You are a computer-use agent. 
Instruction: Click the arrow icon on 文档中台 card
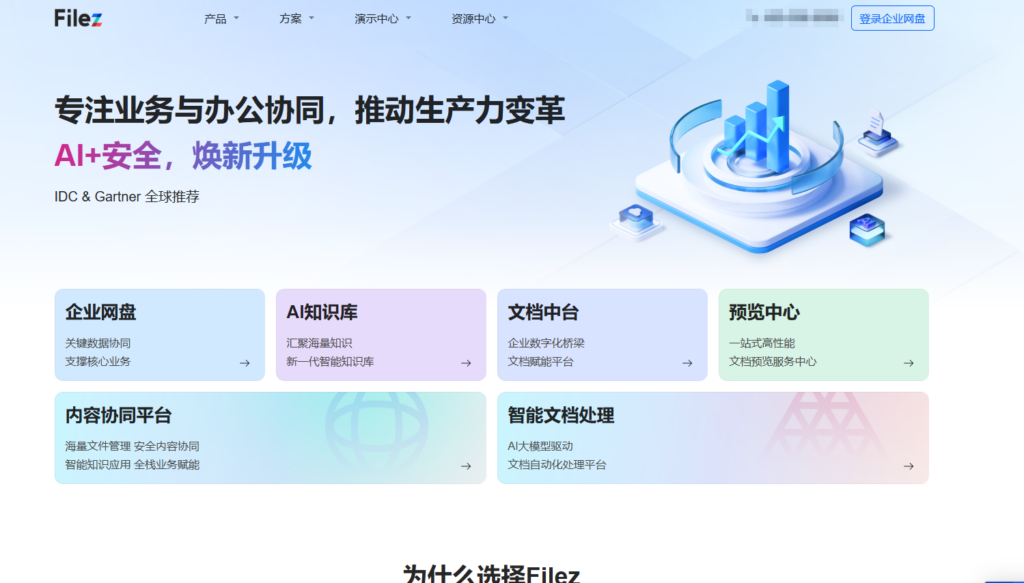tap(685, 365)
